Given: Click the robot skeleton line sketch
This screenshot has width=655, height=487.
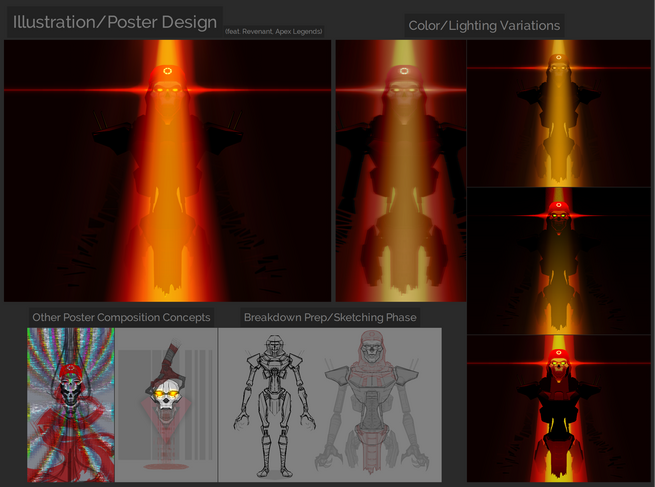Looking at the screenshot, I should pos(274,406).
